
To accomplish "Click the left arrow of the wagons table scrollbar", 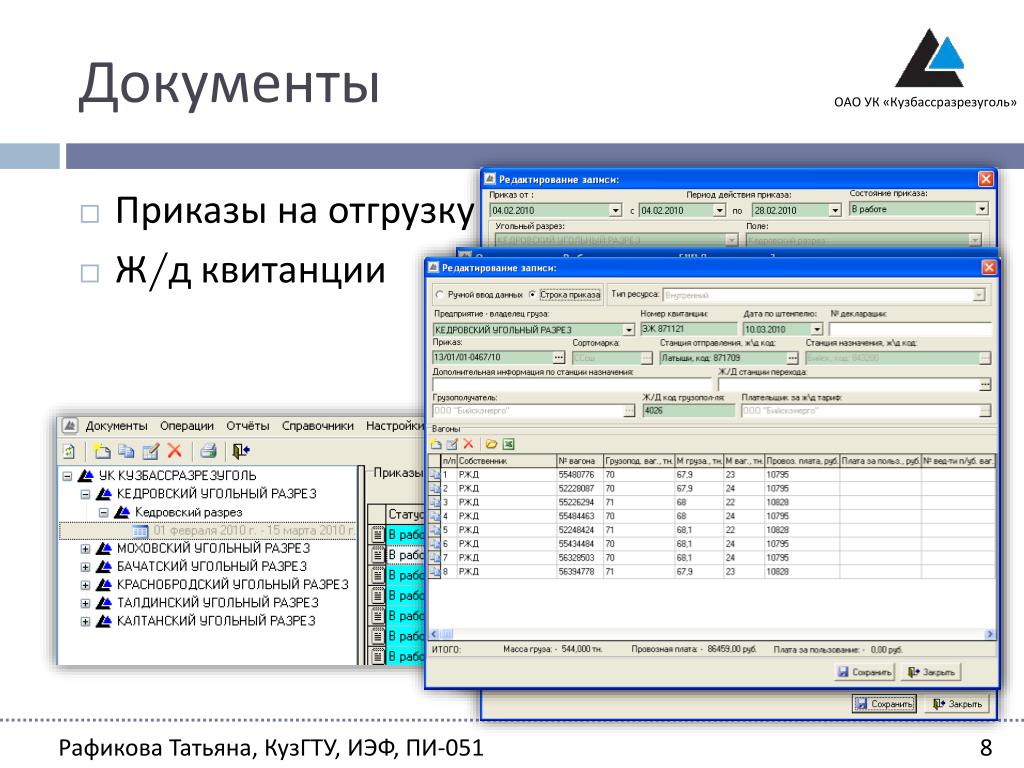I will click(435, 634).
